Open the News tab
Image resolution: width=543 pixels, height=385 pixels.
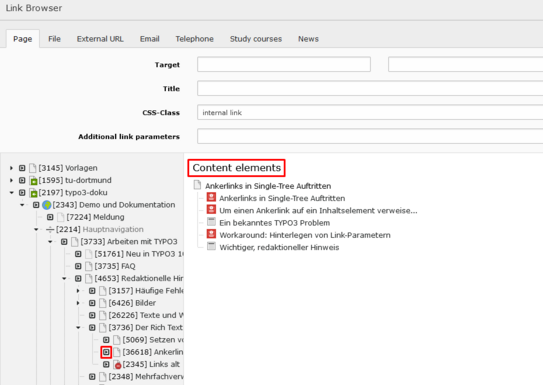click(x=308, y=39)
